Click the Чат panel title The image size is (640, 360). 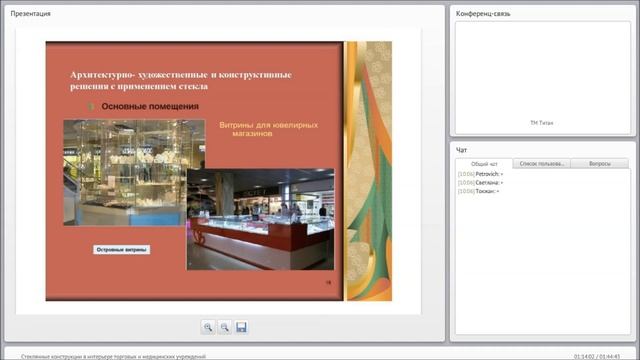[461, 150]
